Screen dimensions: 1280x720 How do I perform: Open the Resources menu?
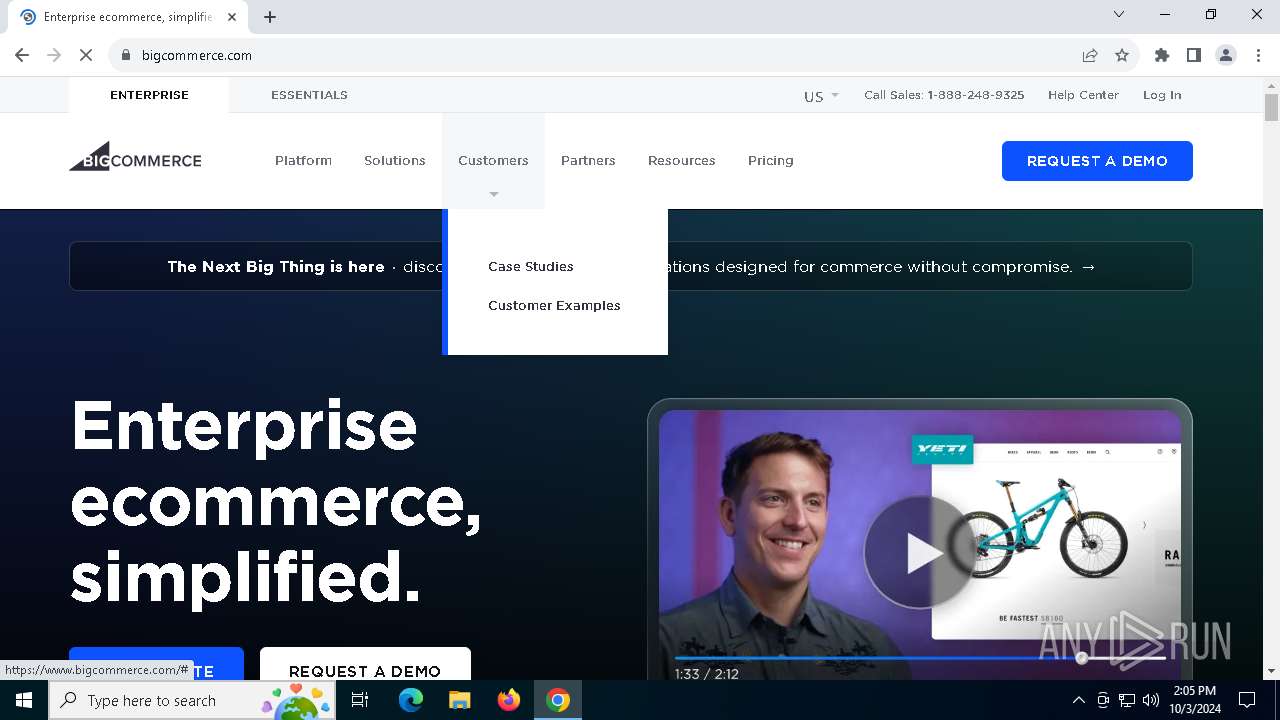tap(682, 160)
